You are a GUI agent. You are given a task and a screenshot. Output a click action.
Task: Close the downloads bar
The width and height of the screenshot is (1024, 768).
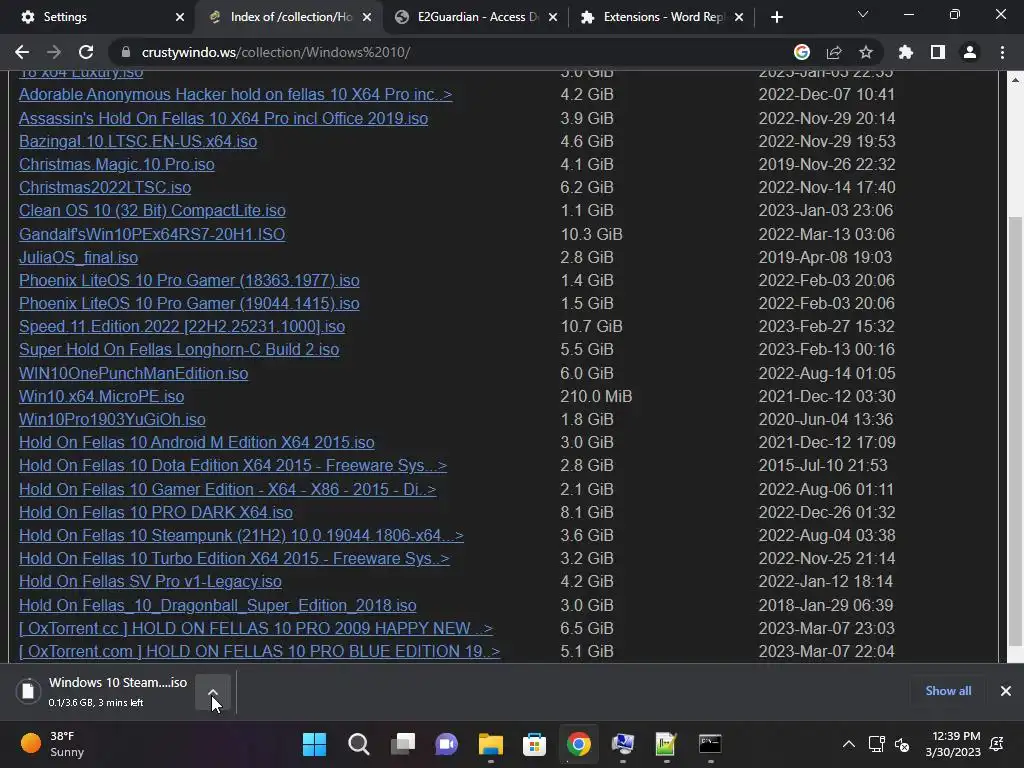coord(1006,691)
